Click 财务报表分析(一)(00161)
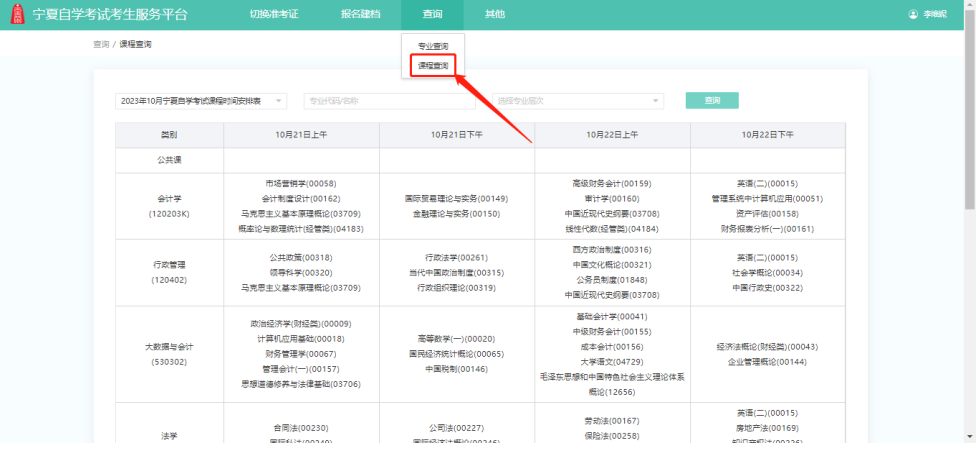Viewport: 976px width, 467px height. click(767, 229)
